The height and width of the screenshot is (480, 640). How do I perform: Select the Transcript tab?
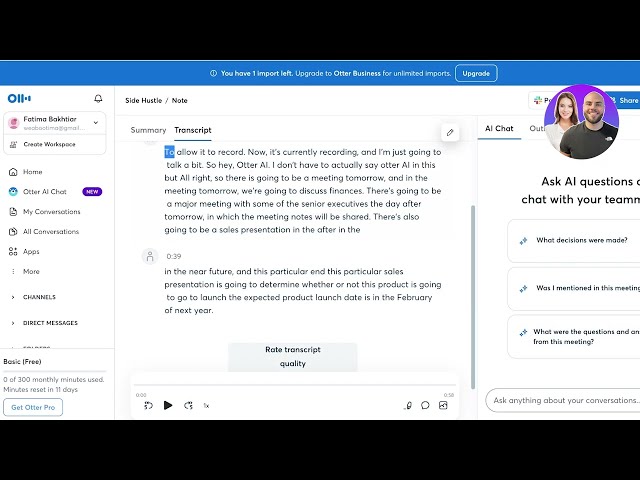pyautogui.click(x=193, y=130)
